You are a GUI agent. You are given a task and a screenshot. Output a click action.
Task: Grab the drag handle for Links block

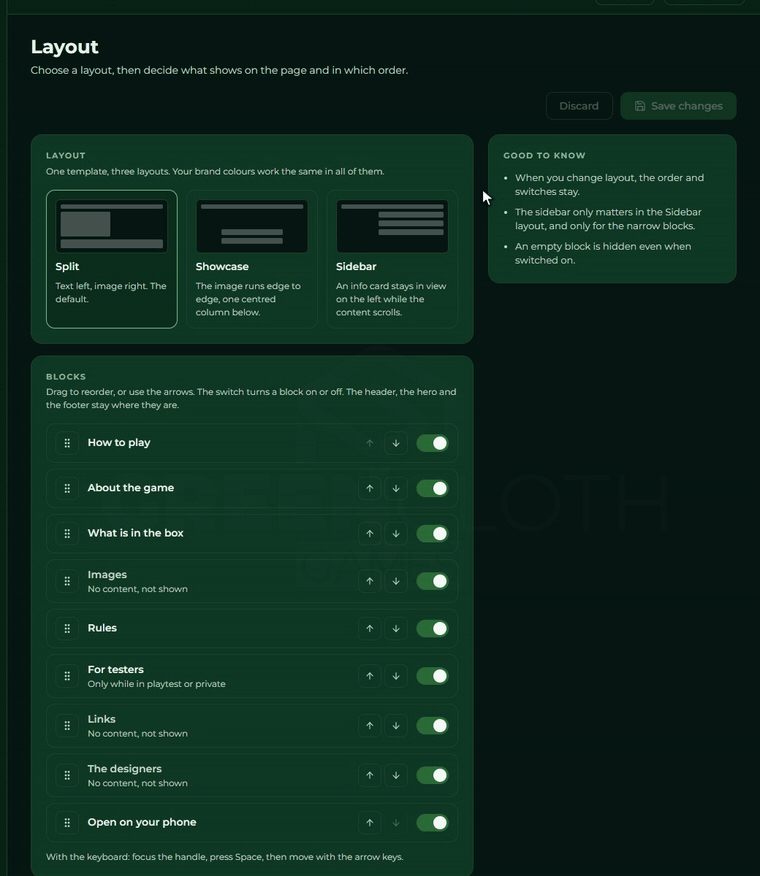click(67, 726)
